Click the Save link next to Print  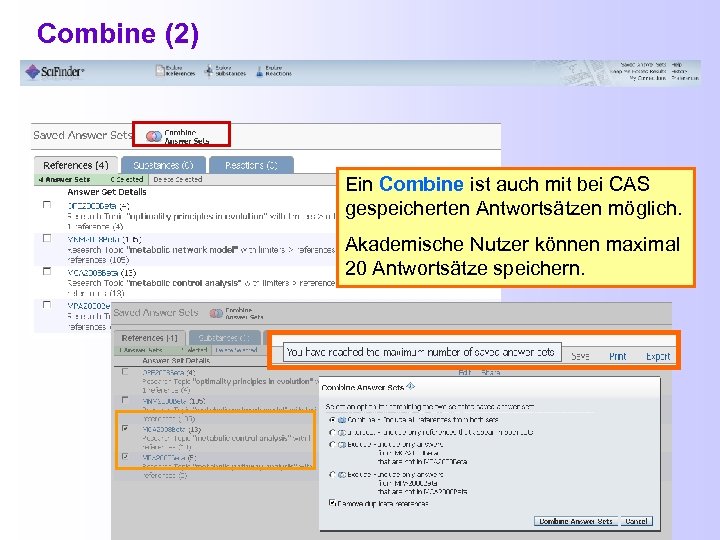tap(580, 356)
